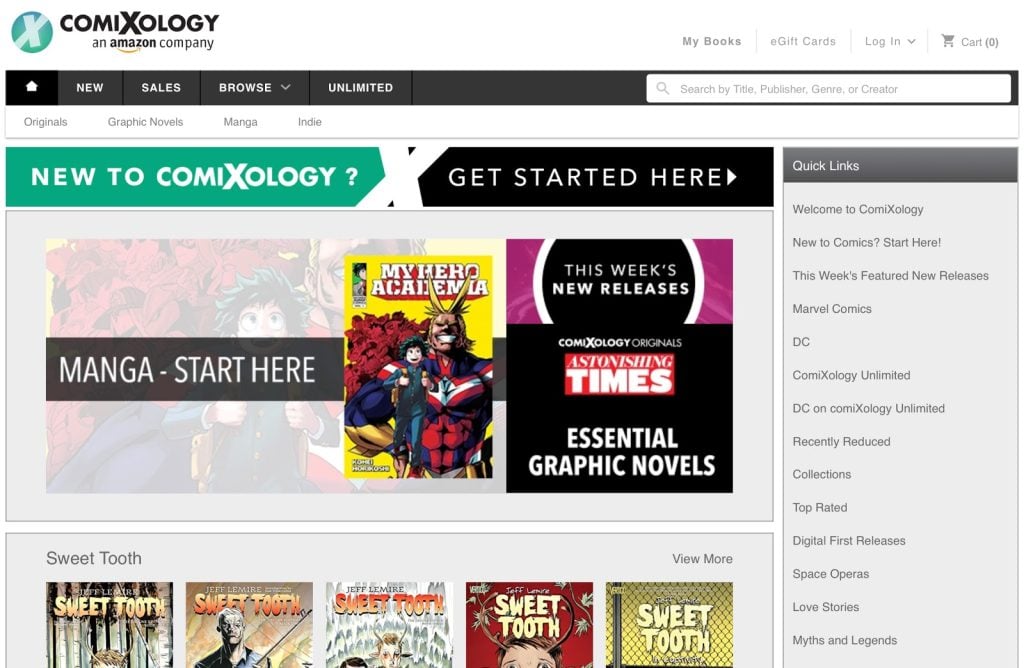The width and height of the screenshot is (1024, 668).
Task: Open the NEW tab
Action: [x=89, y=87]
